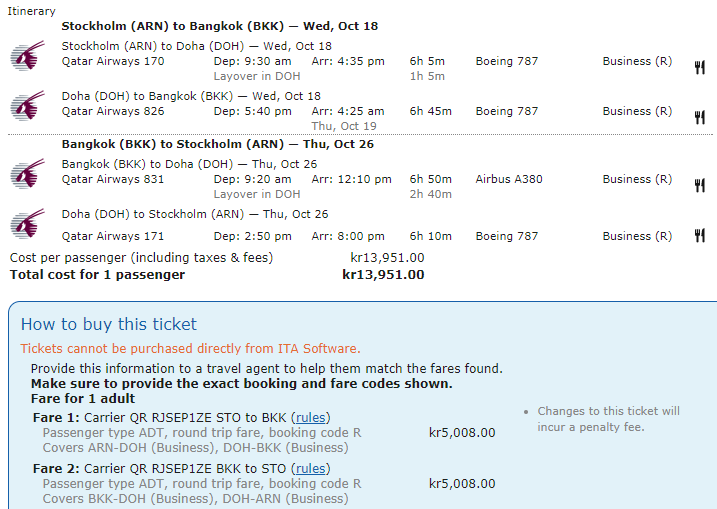This screenshot has height=509, width=717.
Task: Click Fare 2 price kr5,008.00
Action: (x=462, y=484)
